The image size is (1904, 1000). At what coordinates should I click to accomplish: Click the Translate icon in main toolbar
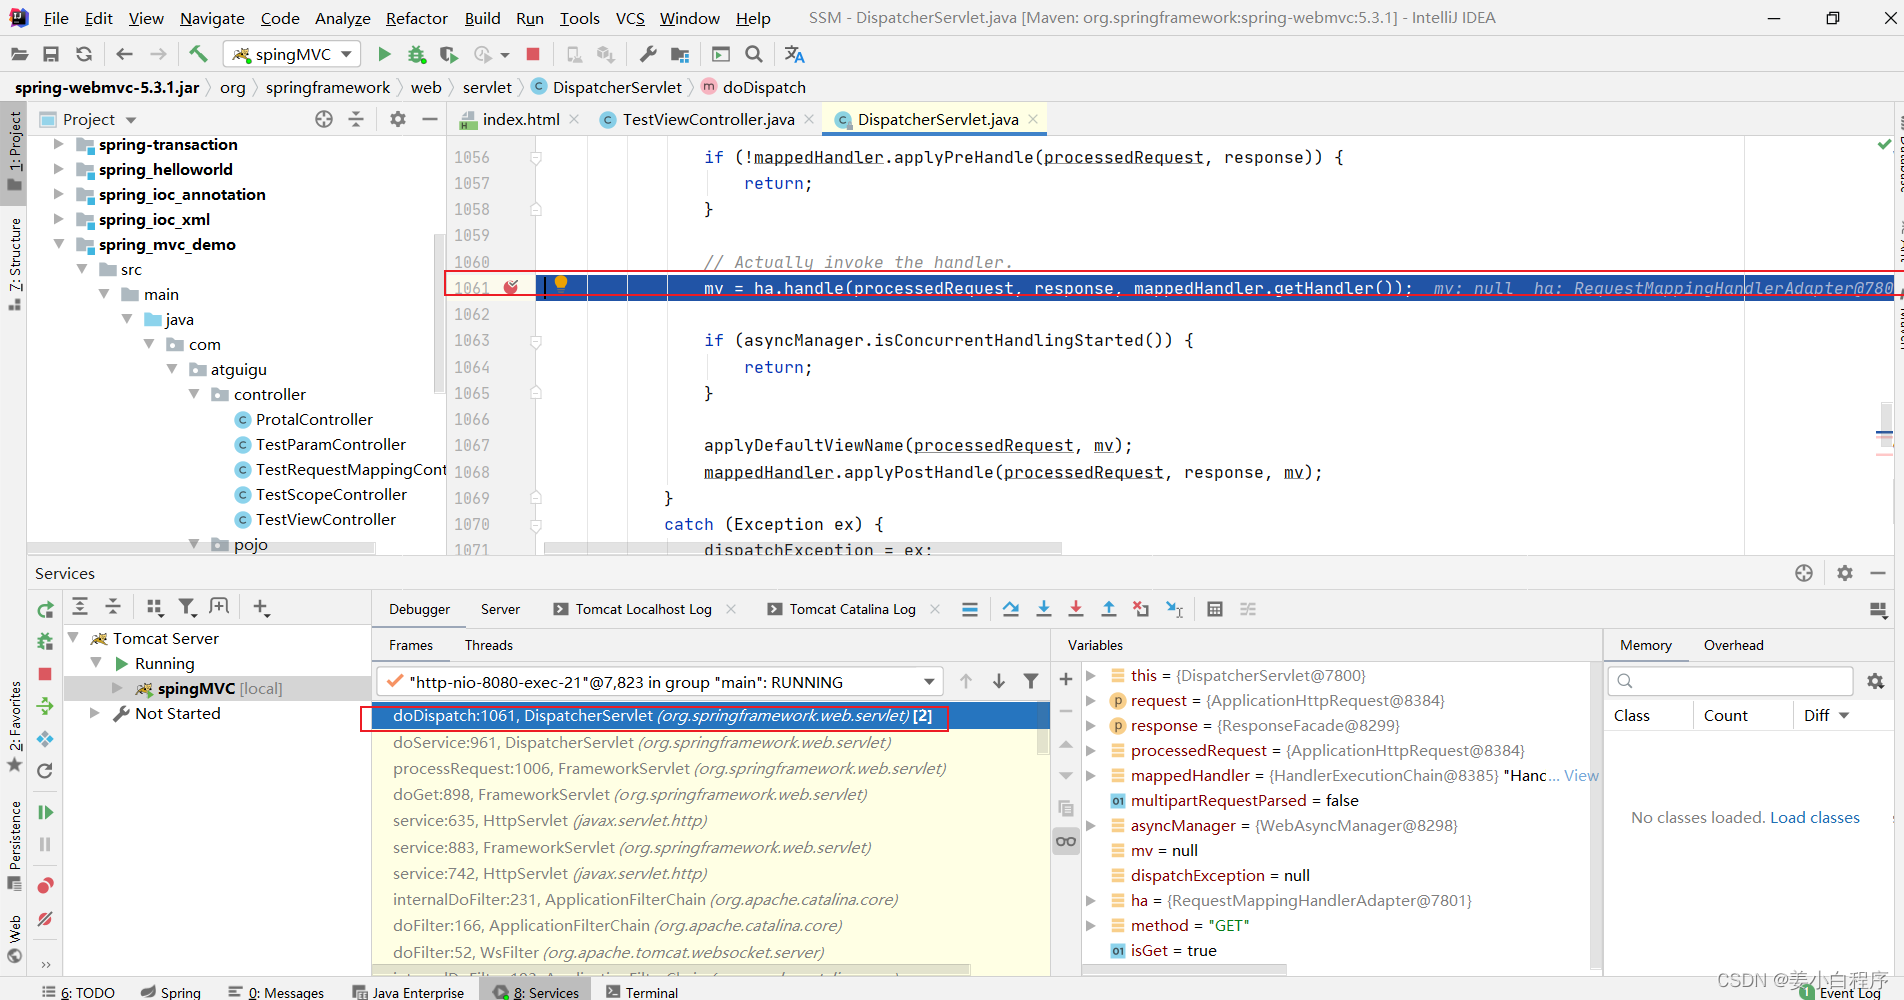click(794, 54)
